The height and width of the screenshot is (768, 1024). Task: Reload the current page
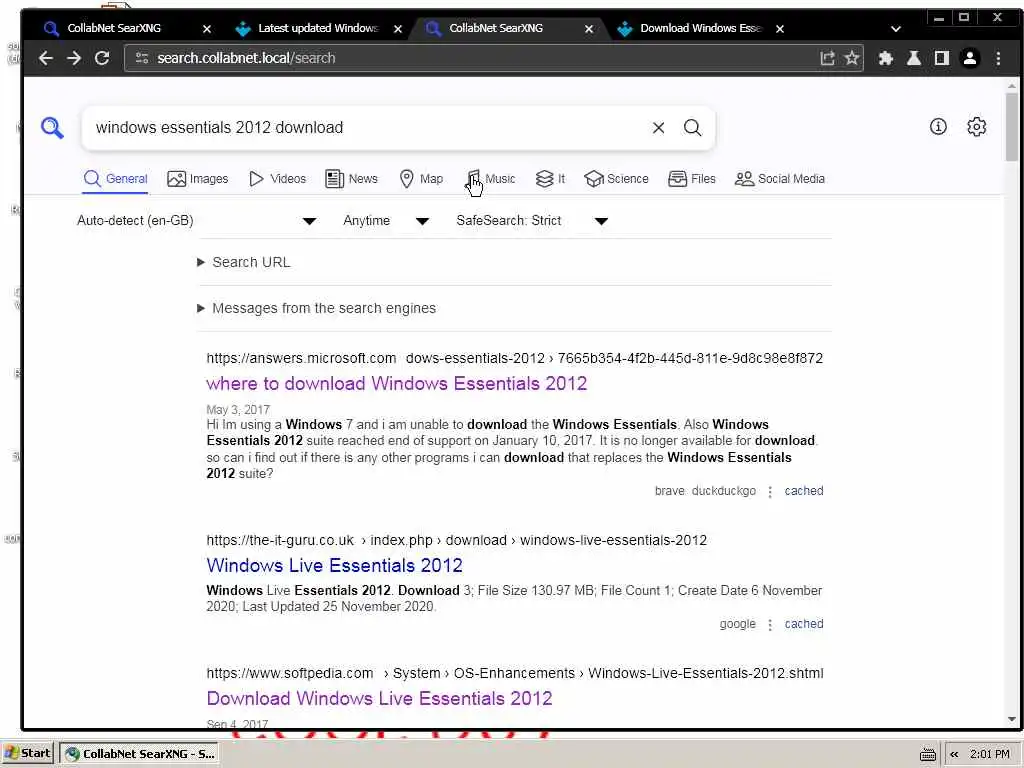pyautogui.click(x=102, y=58)
